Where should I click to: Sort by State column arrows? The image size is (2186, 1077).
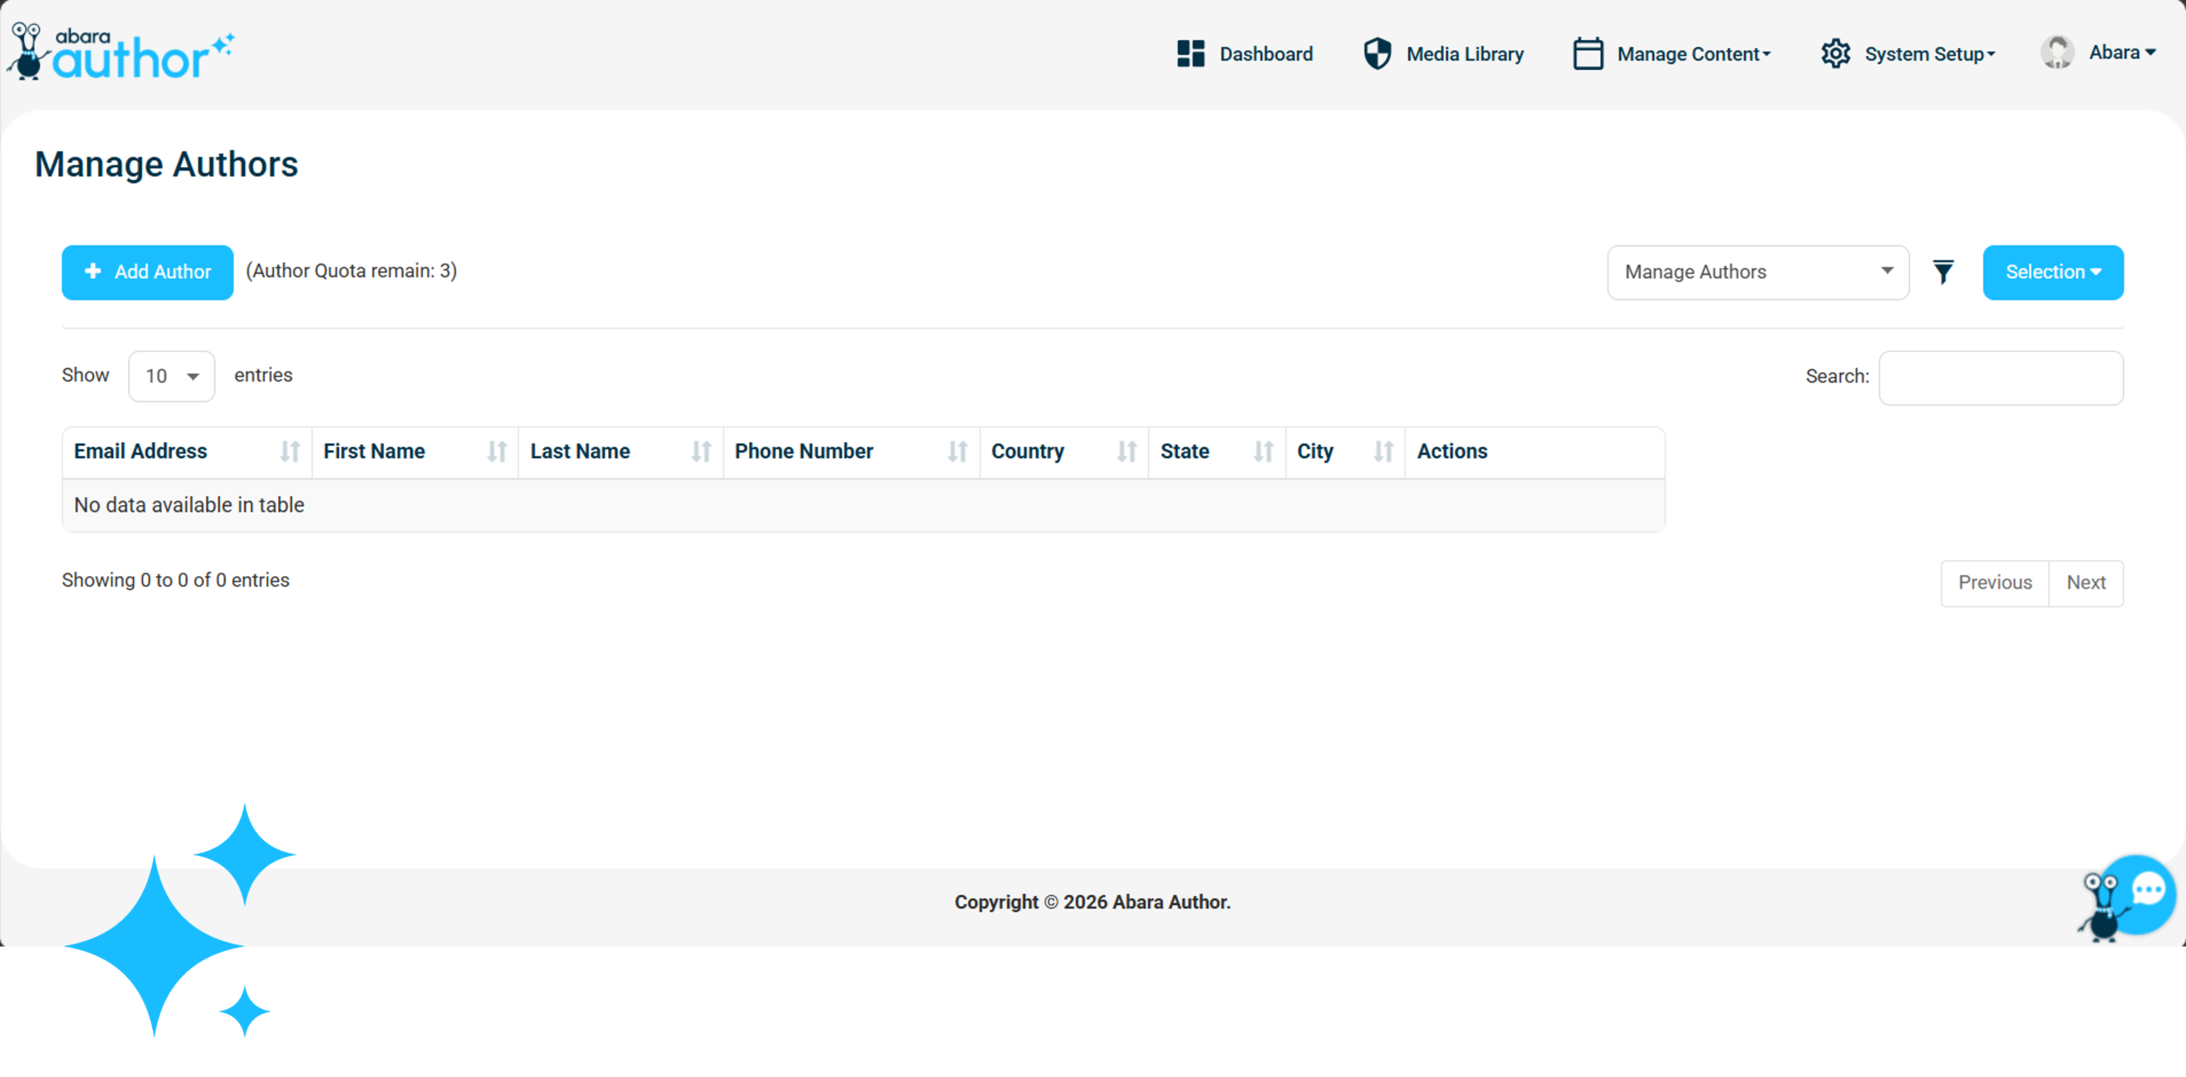(x=1264, y=452)
